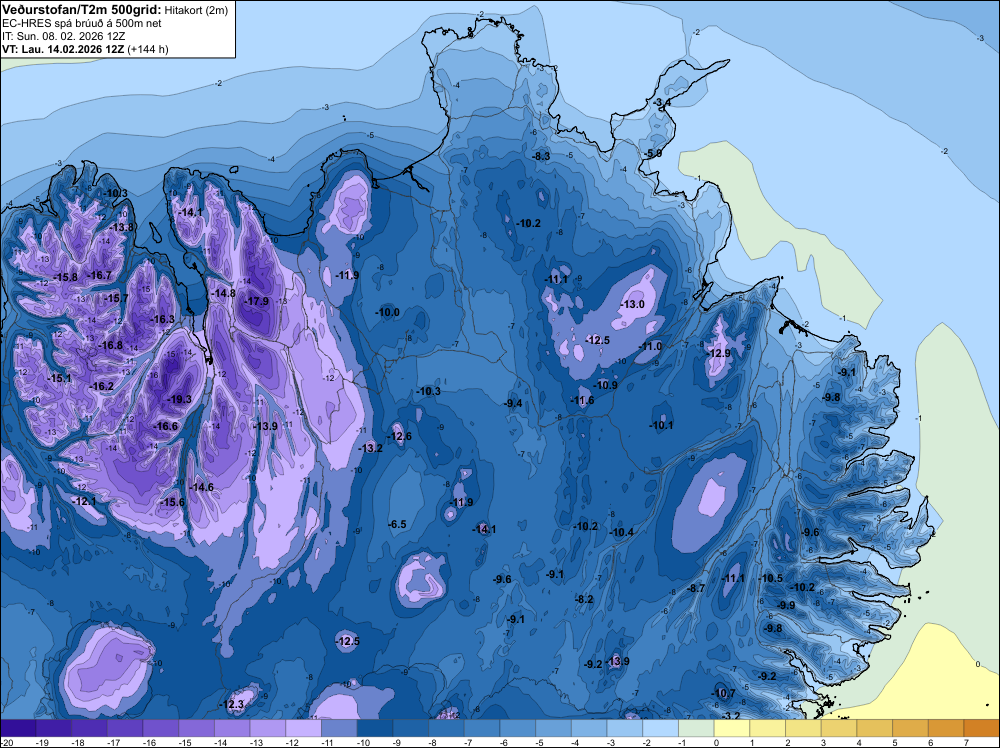
Task: Click the valid time "VT: Lau. 14.02.2026 12Z"
Action: point(63,49)
